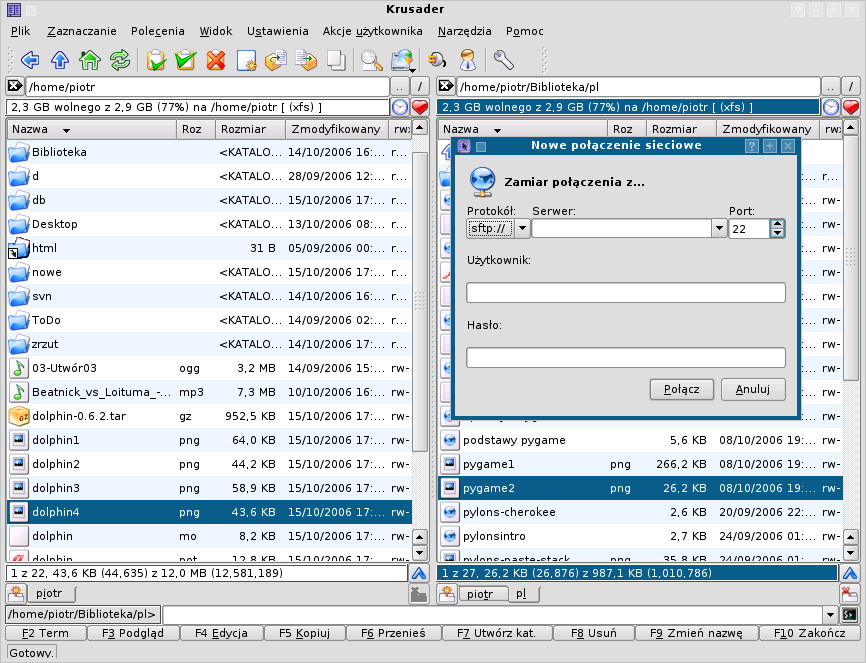Click the Anuluj button

tap(753, 389)
